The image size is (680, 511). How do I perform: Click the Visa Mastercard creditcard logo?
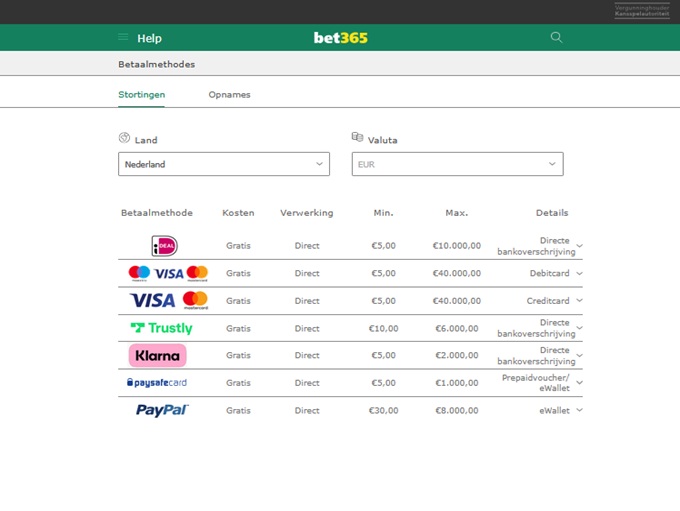168,300
